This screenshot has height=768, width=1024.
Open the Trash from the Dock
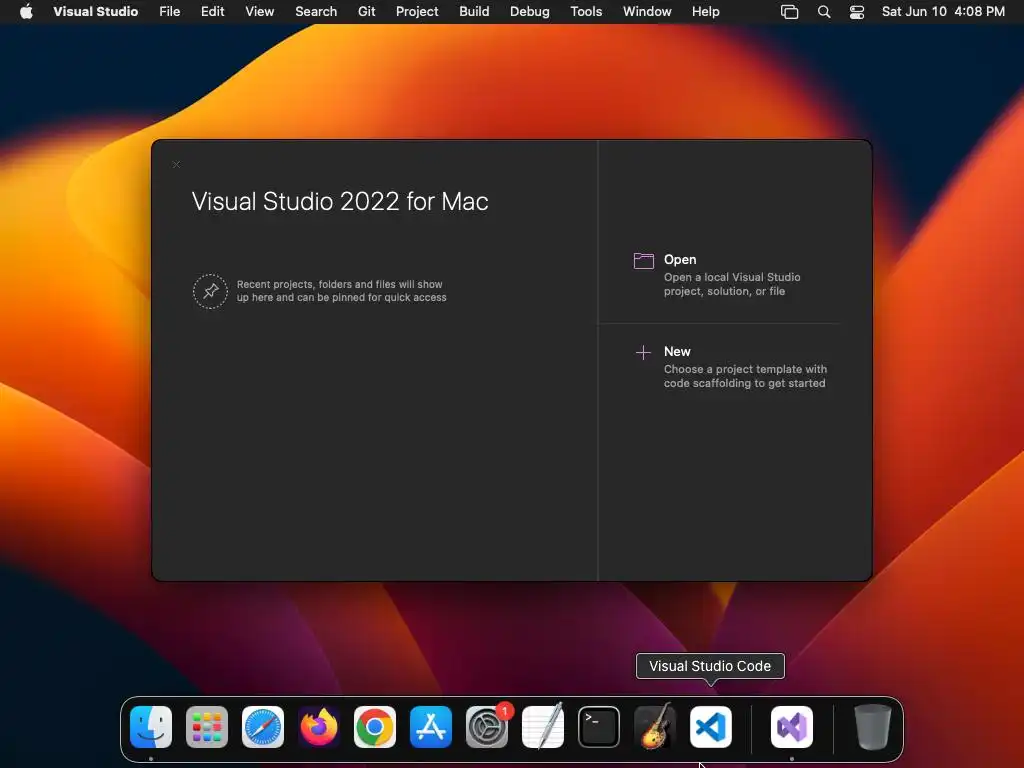coord(873,727)
